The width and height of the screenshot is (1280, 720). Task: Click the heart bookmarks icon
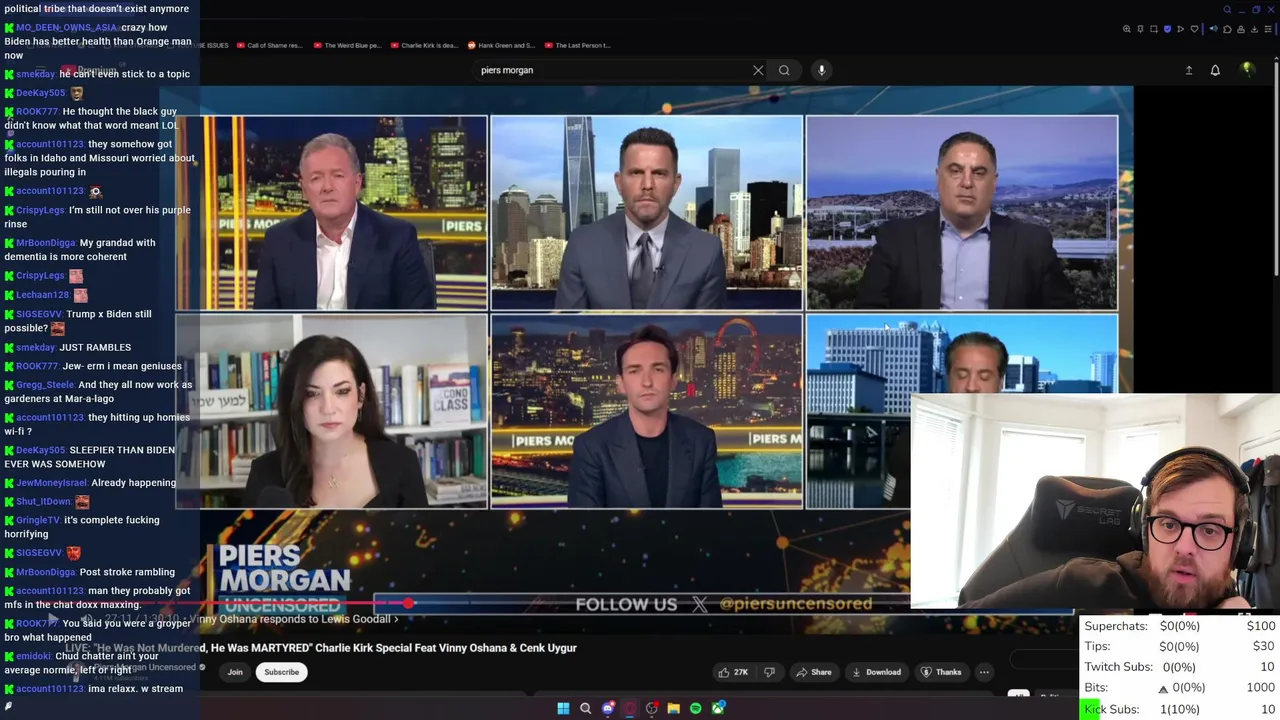(x=1194, y=29)
